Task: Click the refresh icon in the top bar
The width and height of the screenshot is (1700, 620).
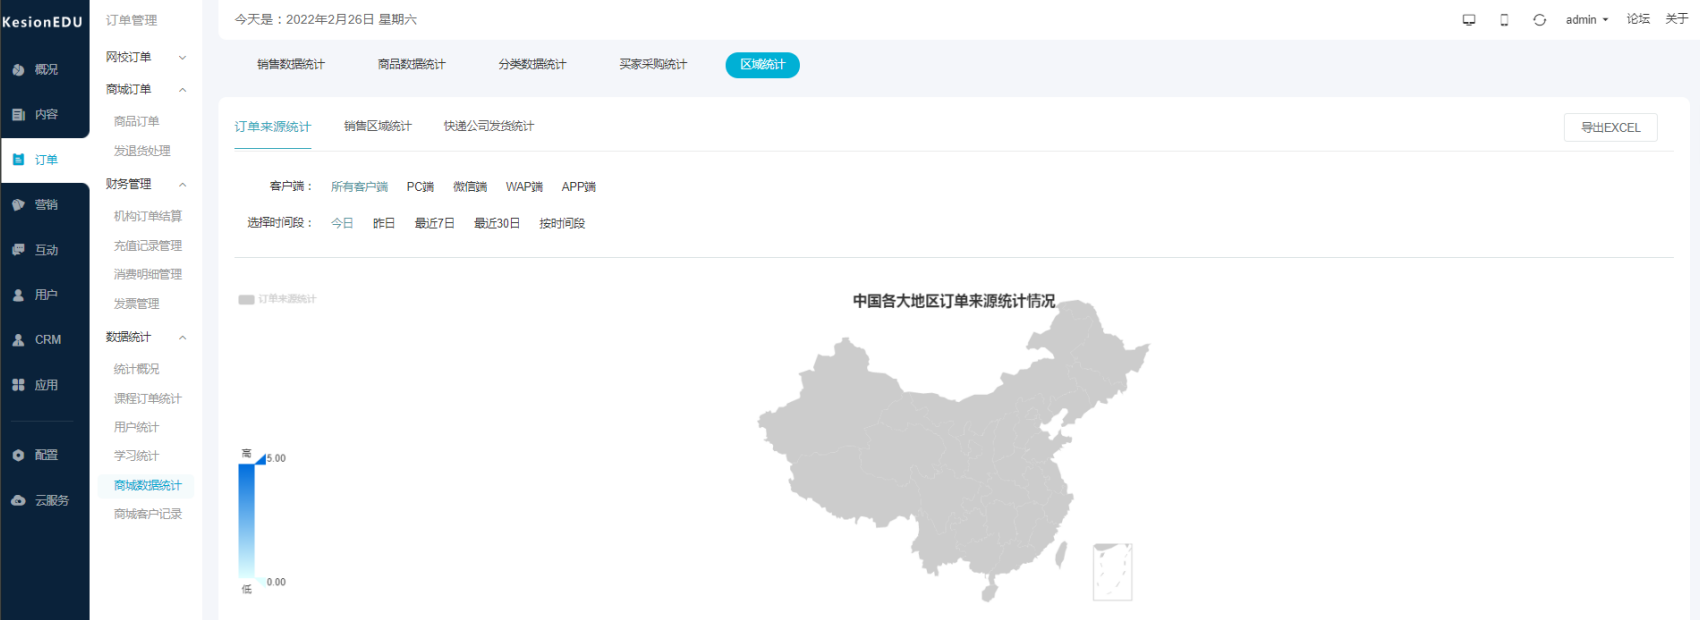Action: pyautogui.click(x=1540, y=20)
